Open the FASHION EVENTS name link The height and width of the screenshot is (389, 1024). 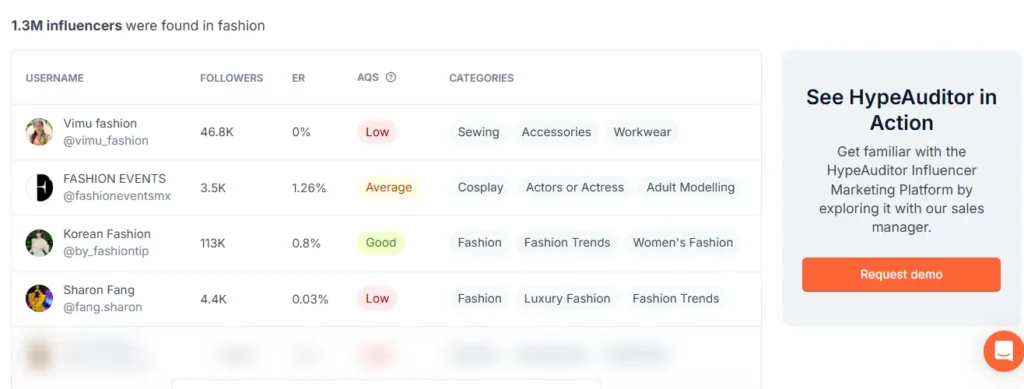pos(114,179)
